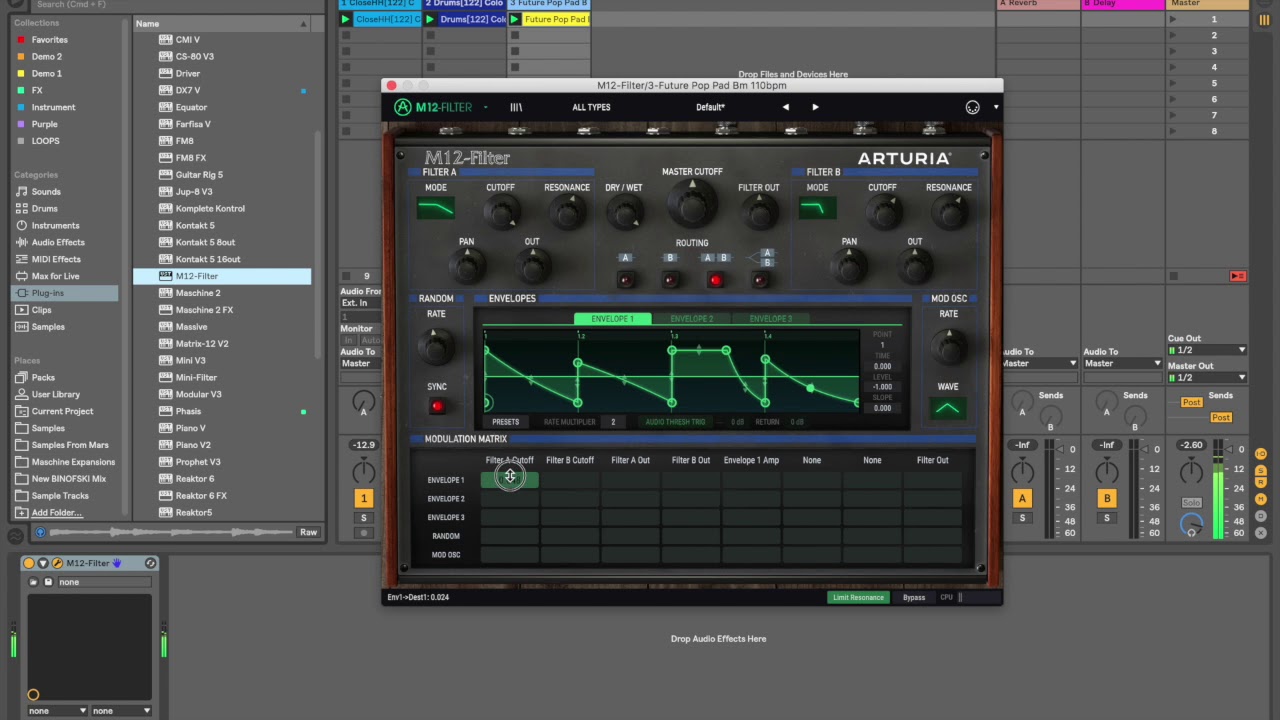The width and height of the screenshot is (1280, 720).
Task: Select the Envelope 3 tab
Action: [770, 319]
